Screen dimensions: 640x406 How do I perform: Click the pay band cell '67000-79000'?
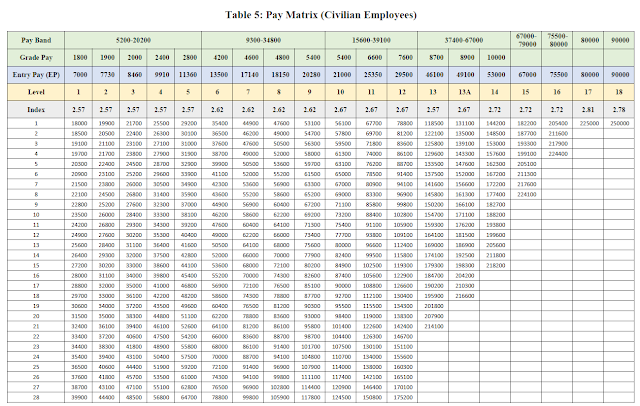pos(526,40)
